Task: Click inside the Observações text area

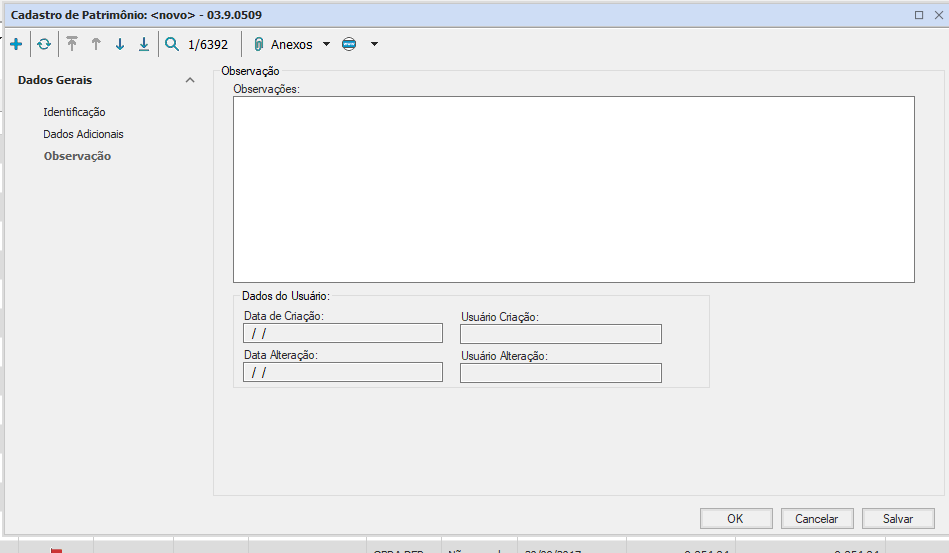Action: [573, 189]
